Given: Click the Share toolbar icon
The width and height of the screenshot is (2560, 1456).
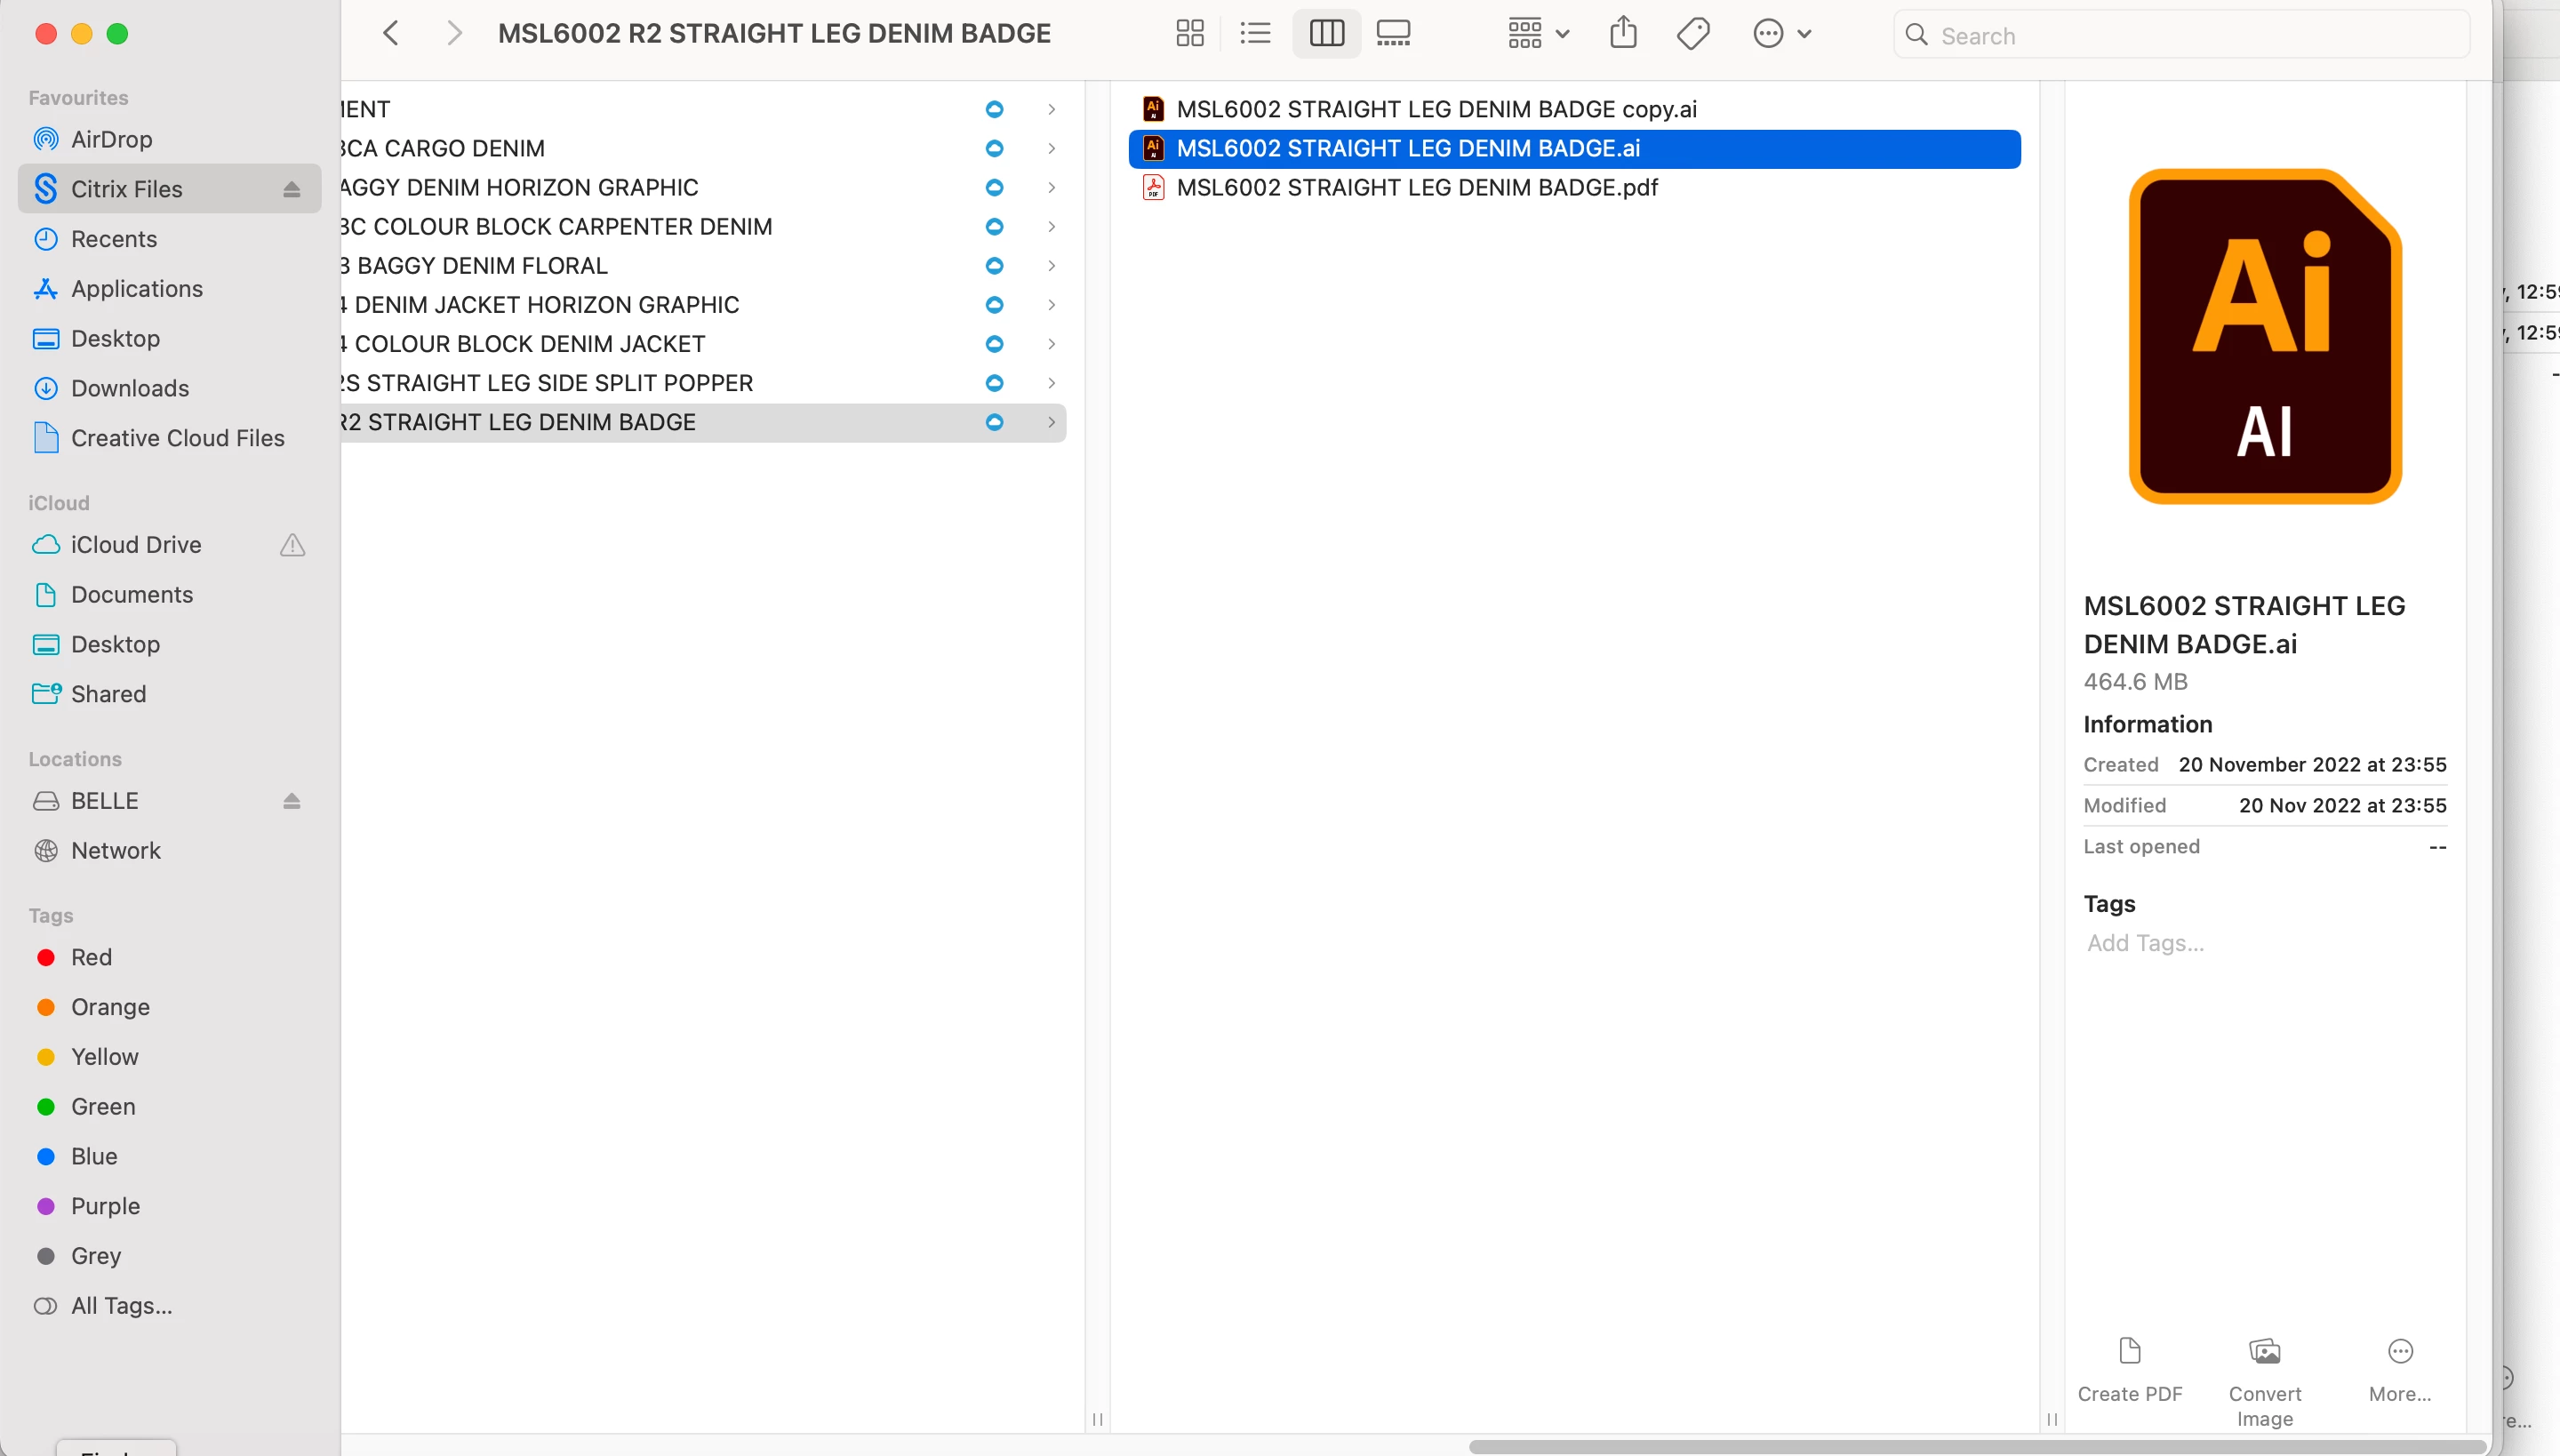Looking at the screenshot, I should pos(1623,34).
